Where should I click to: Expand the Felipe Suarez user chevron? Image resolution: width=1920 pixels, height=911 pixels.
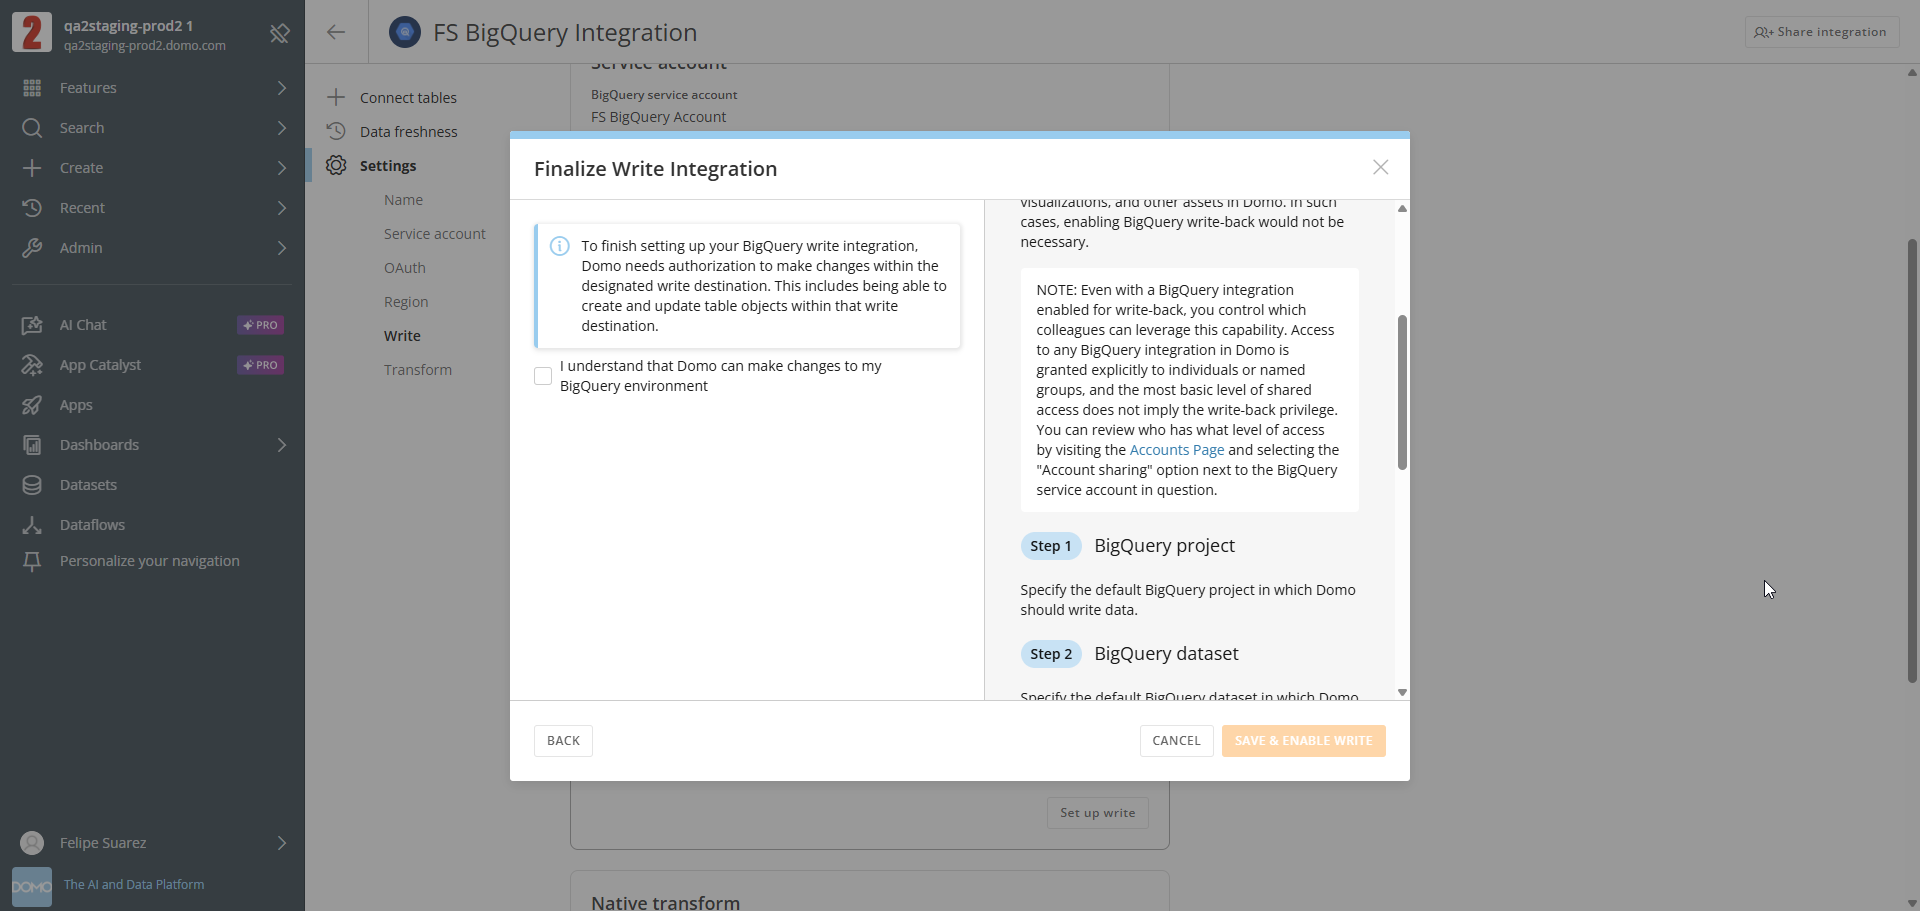click(x=282, y=843)
